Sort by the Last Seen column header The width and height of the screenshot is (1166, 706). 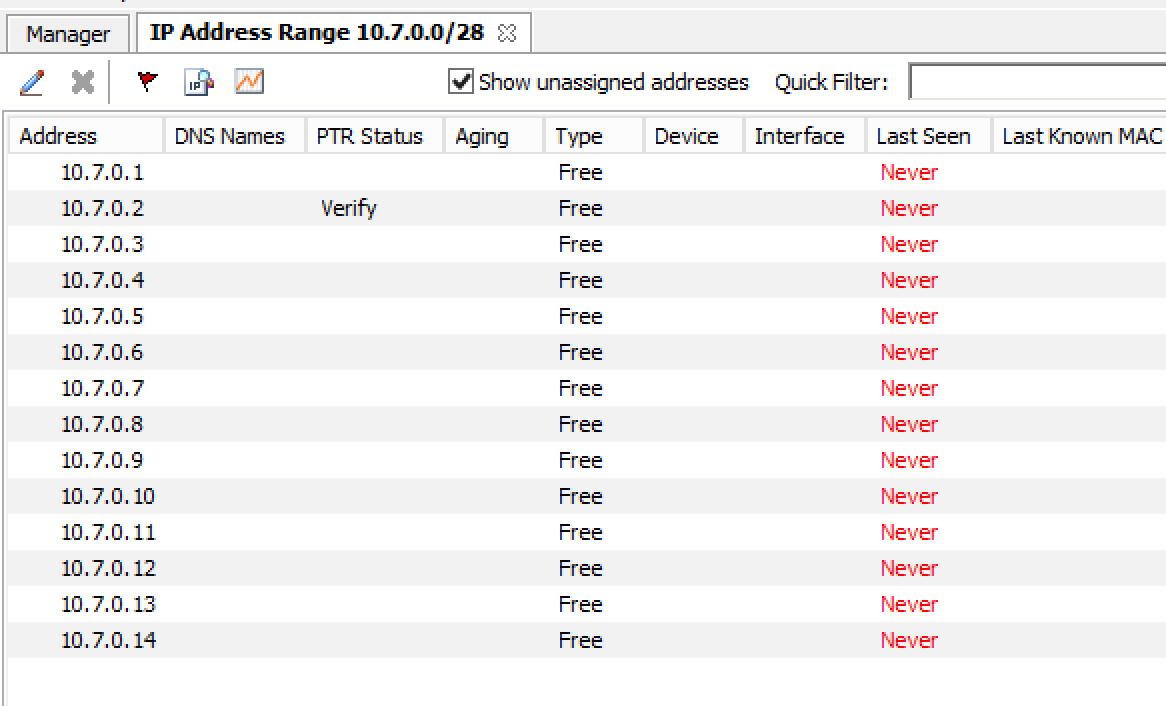coord(923,136)
